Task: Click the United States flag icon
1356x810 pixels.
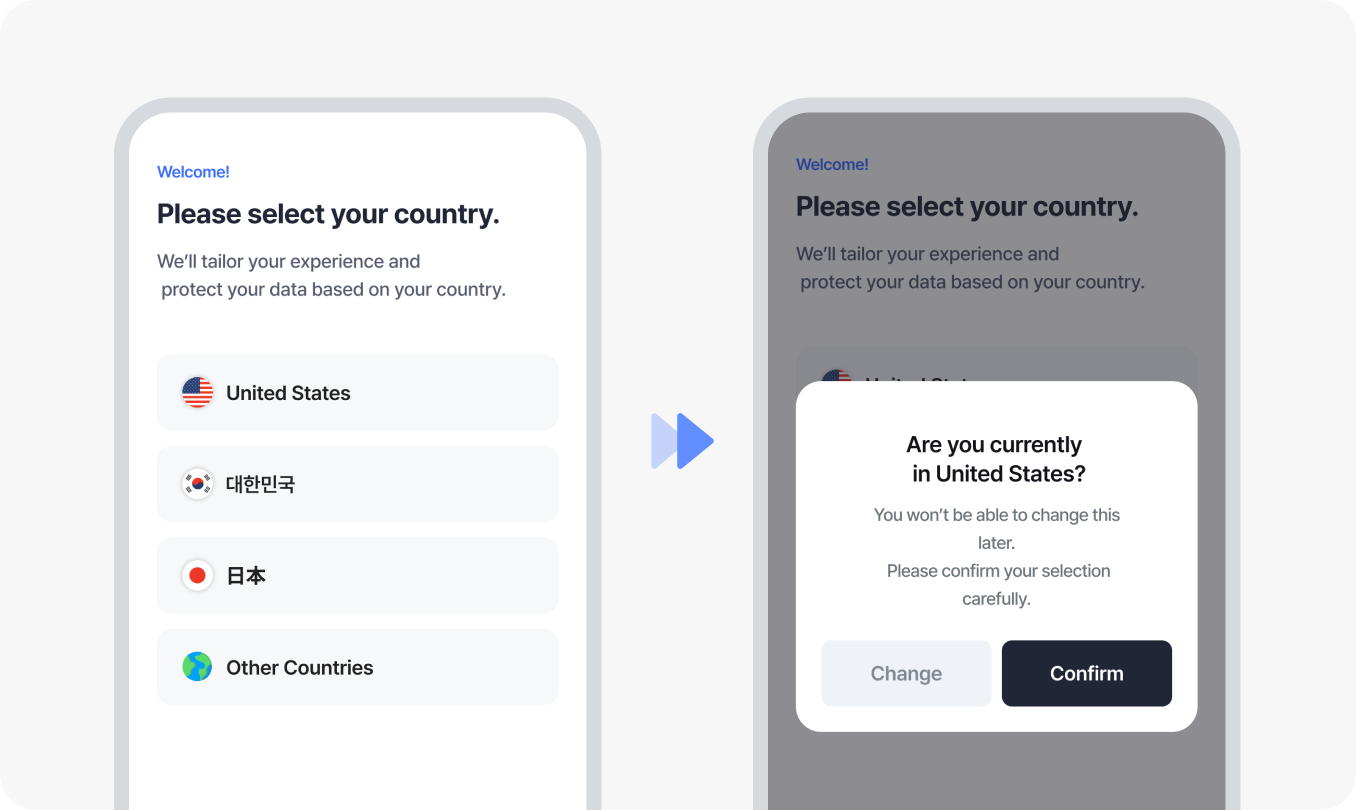Action: (197, 393)
